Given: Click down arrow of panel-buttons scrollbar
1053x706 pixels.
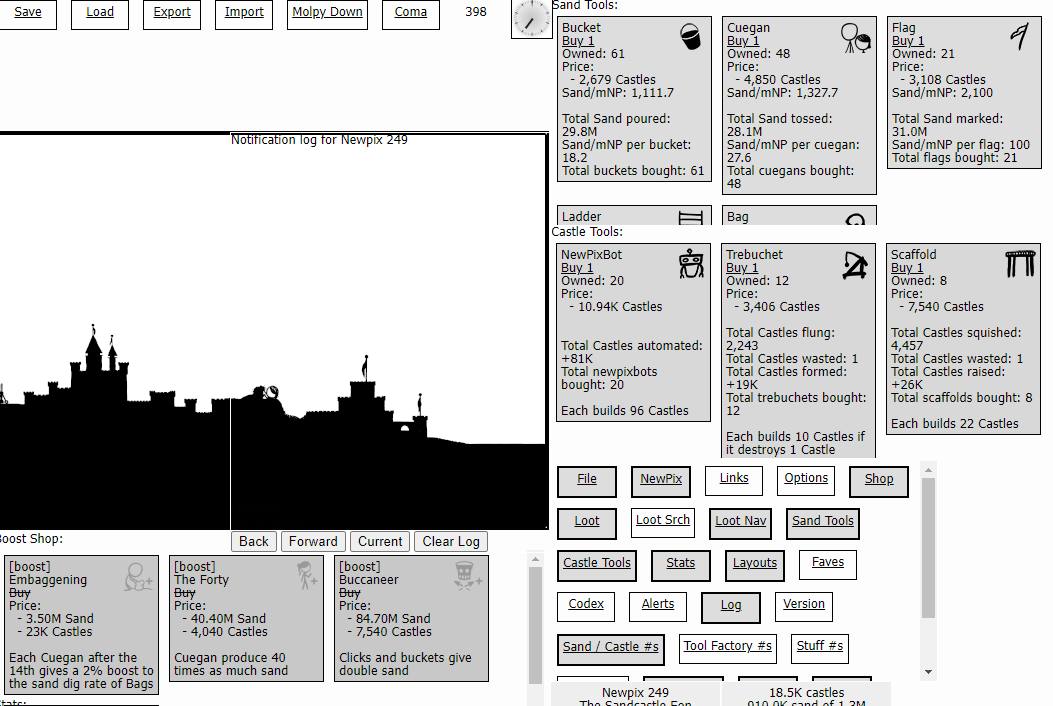Looking at the screenshot, I should 928,671.
